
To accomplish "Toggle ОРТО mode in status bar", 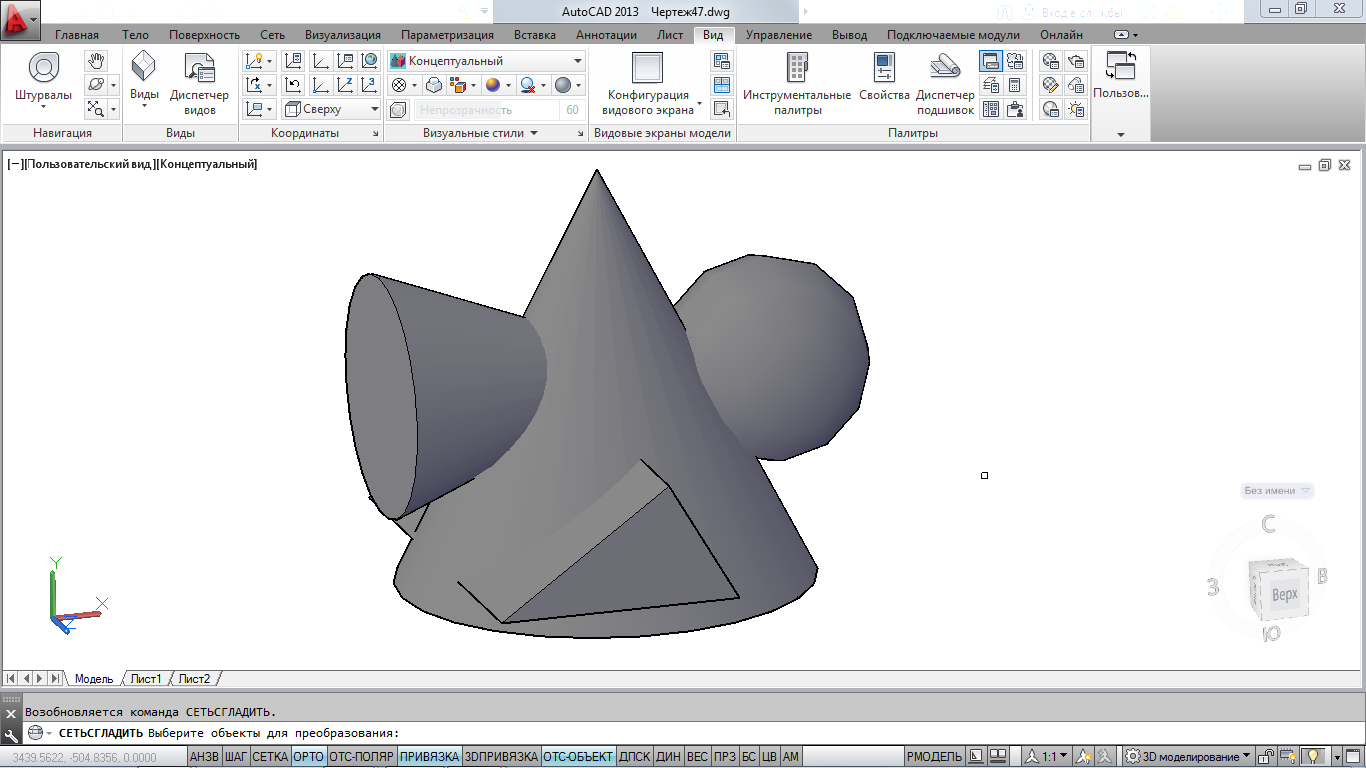I will coord(309,757).
